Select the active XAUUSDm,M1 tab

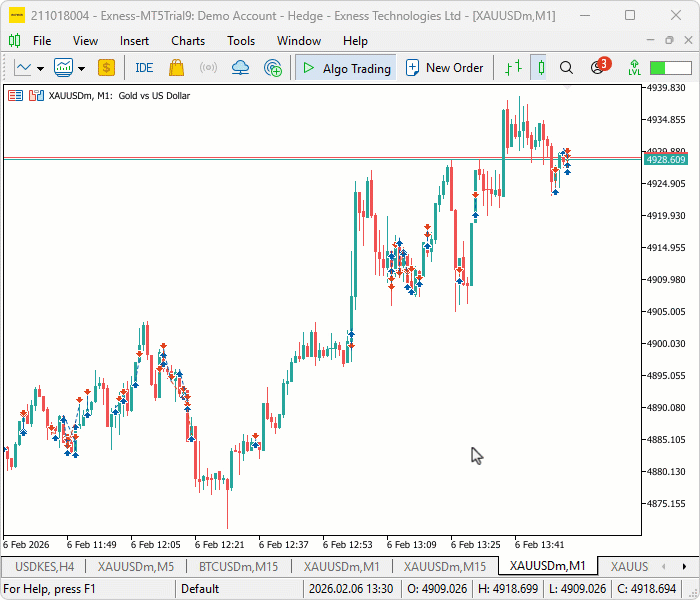(x=547, y=566)
